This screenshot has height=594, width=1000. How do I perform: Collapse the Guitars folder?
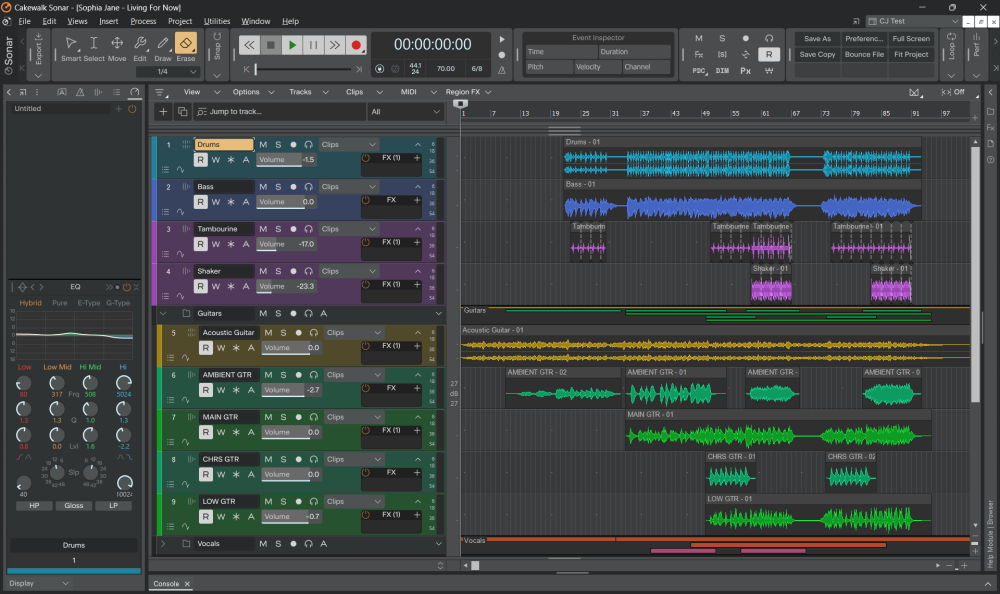163,313
